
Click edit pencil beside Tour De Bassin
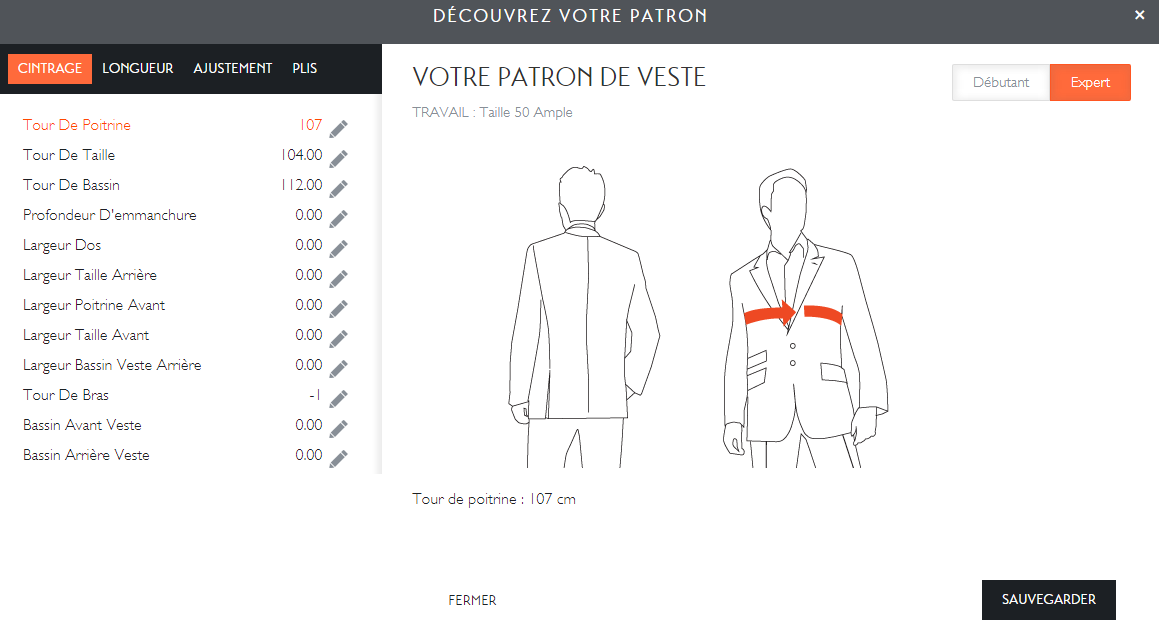[338, 188]
